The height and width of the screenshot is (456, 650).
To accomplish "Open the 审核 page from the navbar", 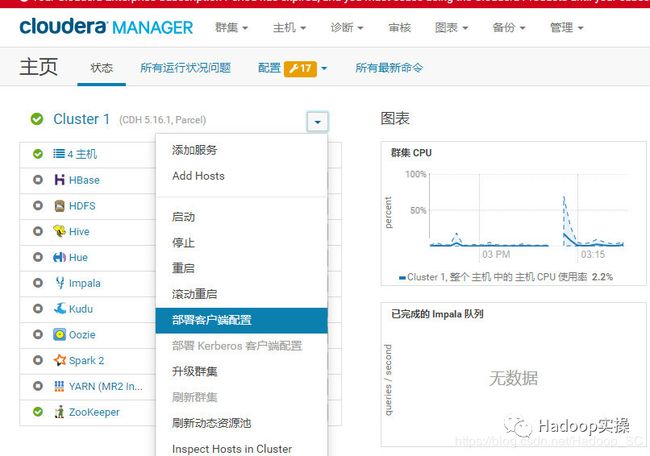I will (400, 27).
